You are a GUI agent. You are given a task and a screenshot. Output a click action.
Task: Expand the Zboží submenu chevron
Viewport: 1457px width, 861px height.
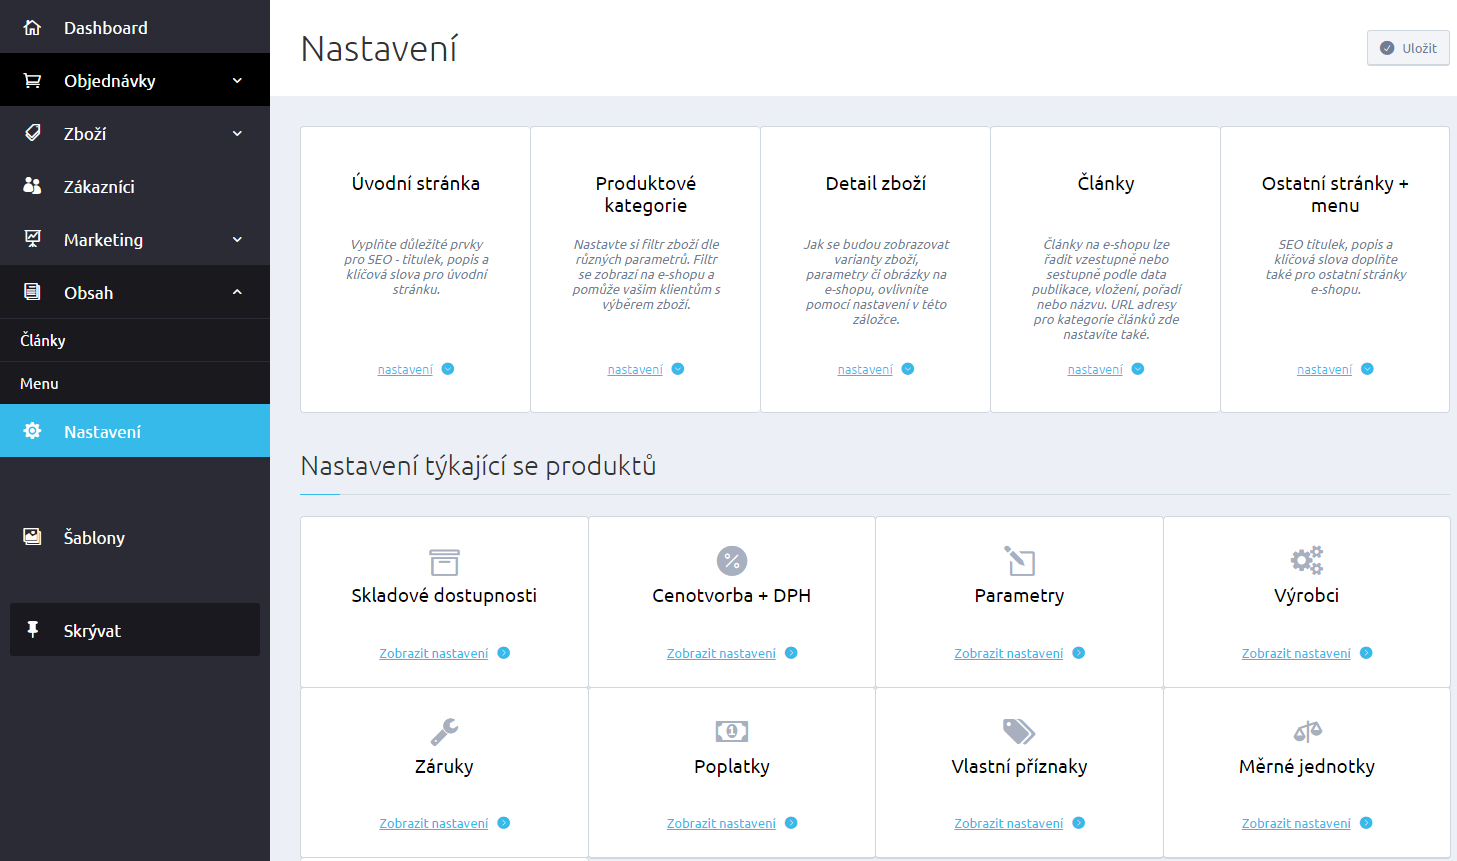tap(237, 133)
